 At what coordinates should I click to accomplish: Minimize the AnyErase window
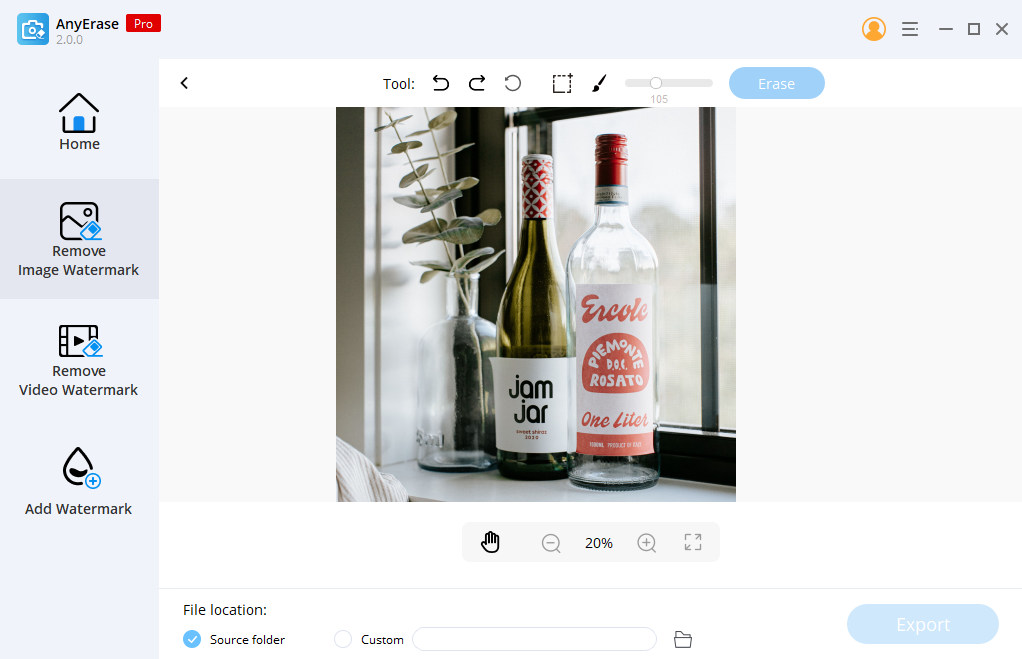coord(946,29)
